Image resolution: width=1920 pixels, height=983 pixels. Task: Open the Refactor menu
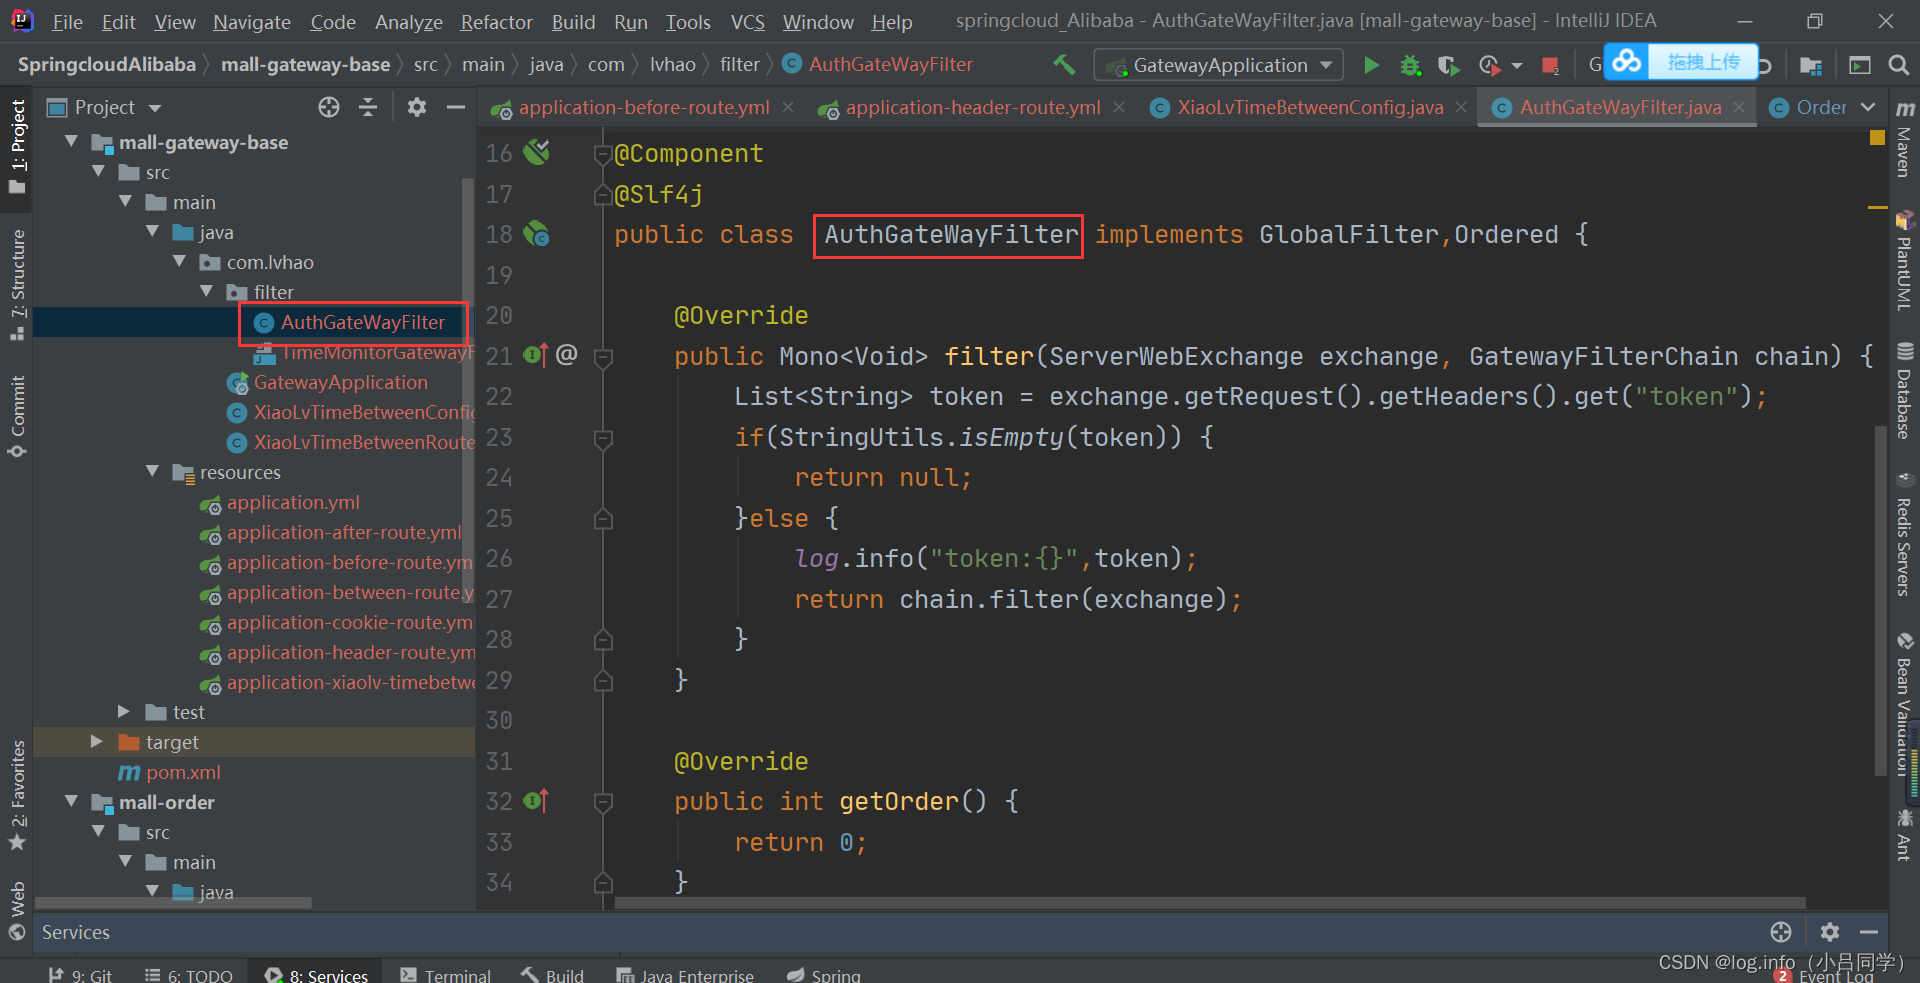496,22
